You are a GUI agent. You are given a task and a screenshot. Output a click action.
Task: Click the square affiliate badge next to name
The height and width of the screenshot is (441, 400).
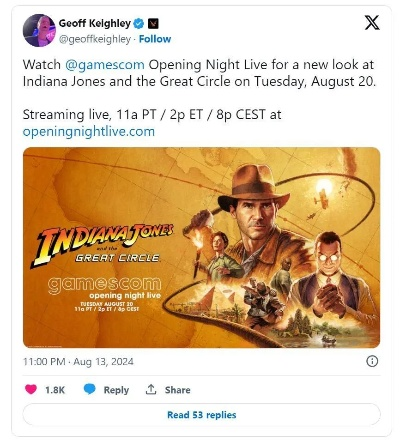pos(153,24)
